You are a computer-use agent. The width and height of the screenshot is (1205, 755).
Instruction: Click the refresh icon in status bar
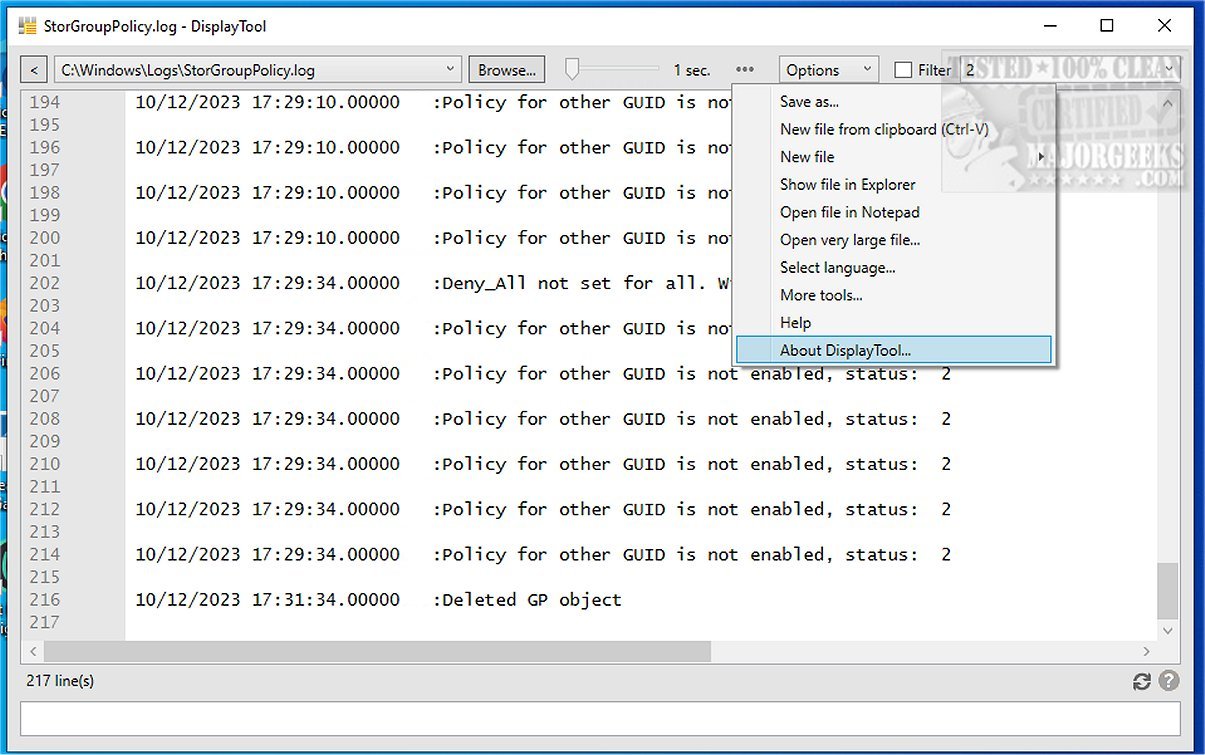(x=1141, y=682)
